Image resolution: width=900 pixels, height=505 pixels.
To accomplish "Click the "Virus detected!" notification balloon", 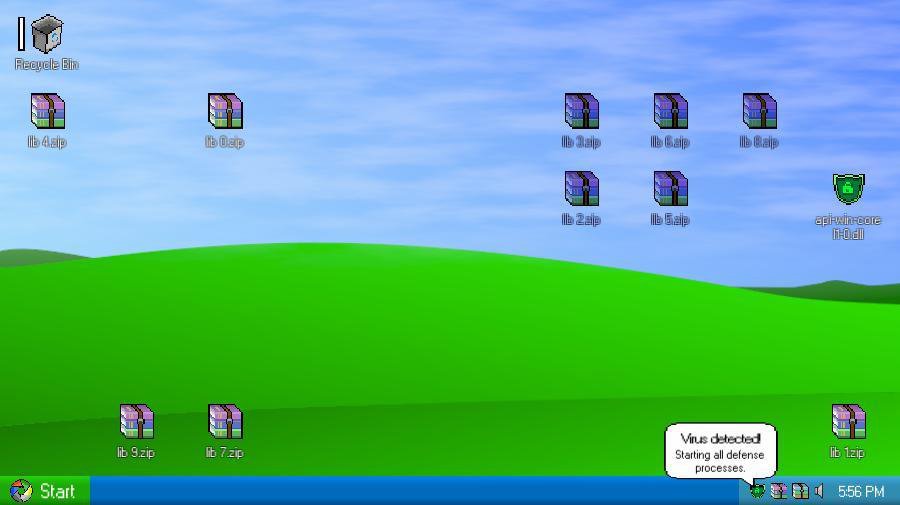I will click(x=720, y=451).
